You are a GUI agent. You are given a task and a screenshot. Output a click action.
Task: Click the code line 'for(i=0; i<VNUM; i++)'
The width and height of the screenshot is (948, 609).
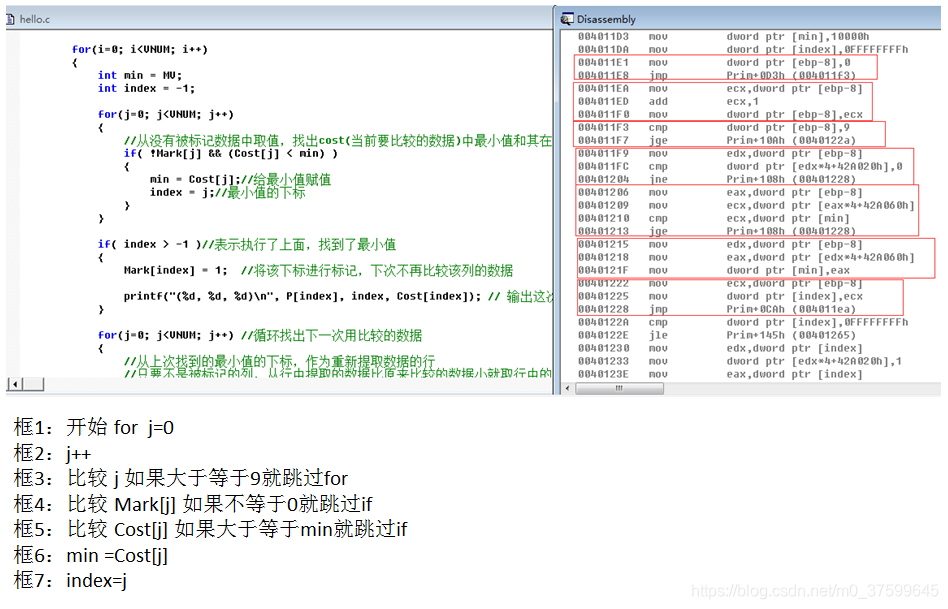(x=140, y=50)
